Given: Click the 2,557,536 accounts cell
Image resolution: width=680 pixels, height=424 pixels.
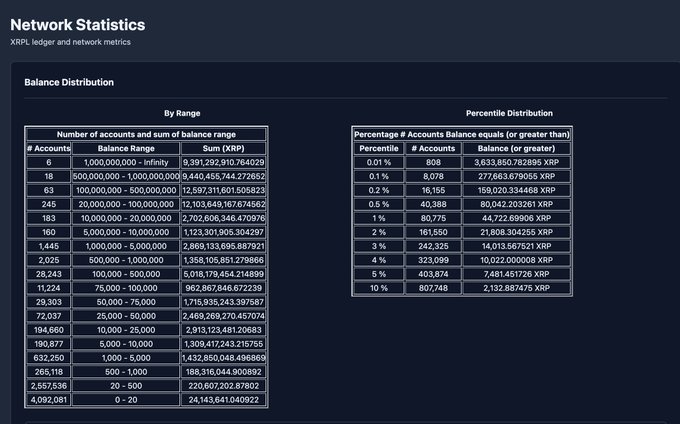Looking at the screenshot, I should coord(49,386).
